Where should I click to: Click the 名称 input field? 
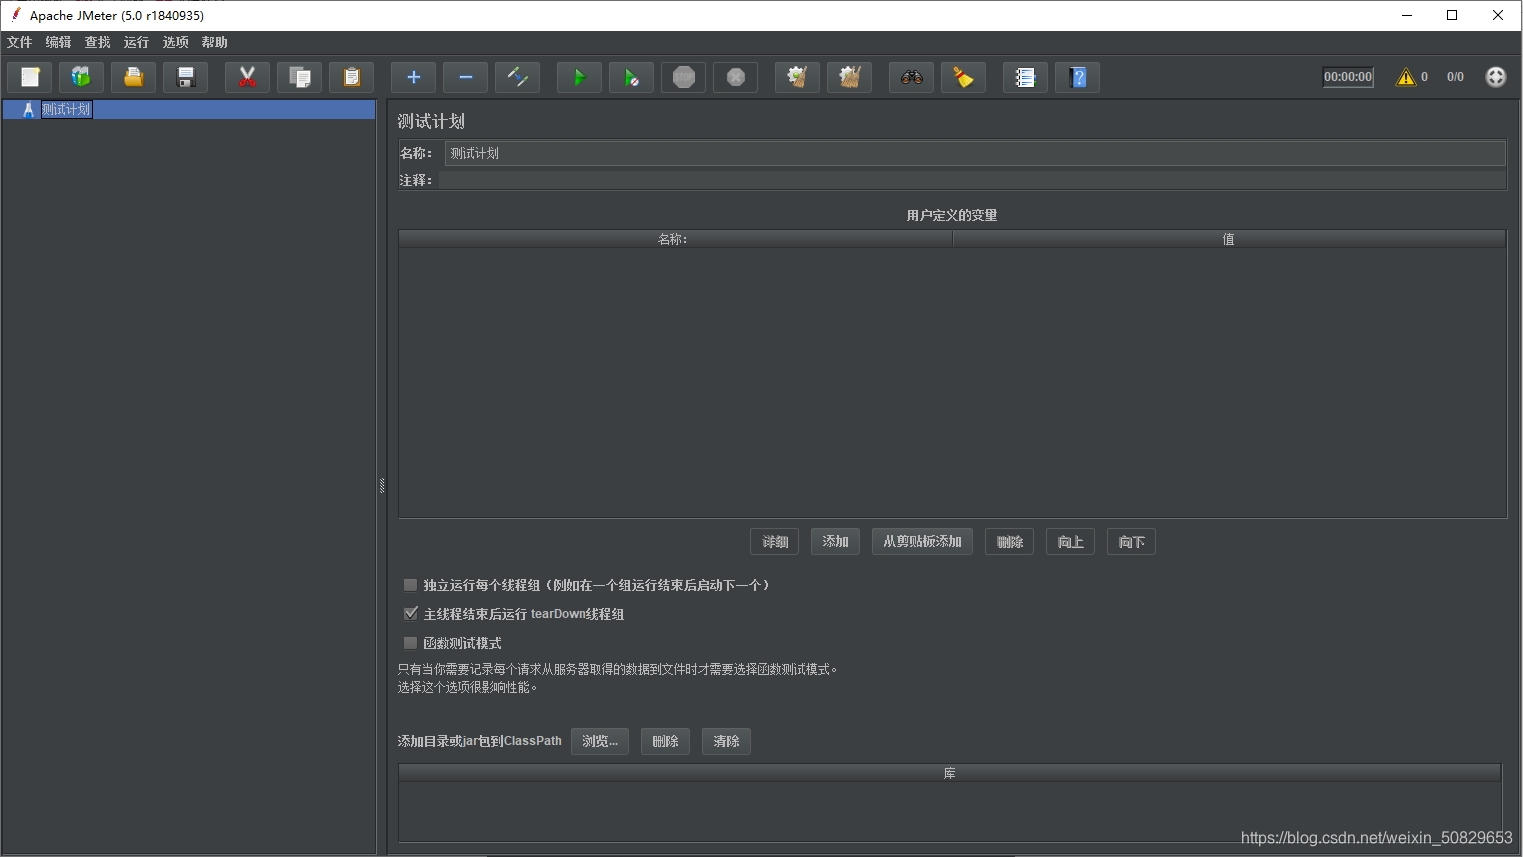click(975, 153)
